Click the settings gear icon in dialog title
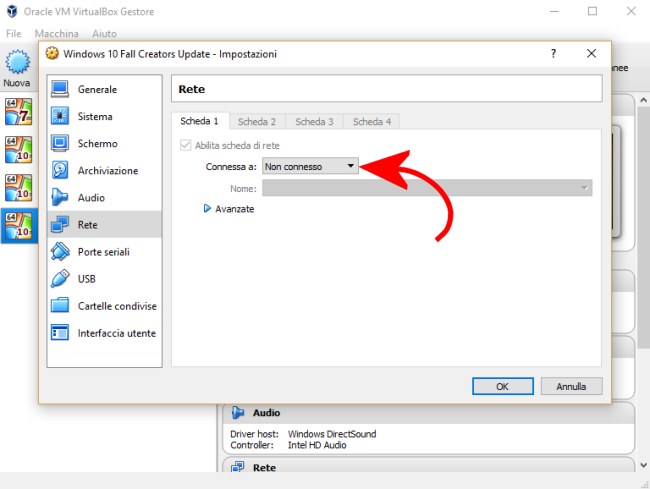This screenshot has height=489, width=650. pyautogui.click(x=52, y=53)
